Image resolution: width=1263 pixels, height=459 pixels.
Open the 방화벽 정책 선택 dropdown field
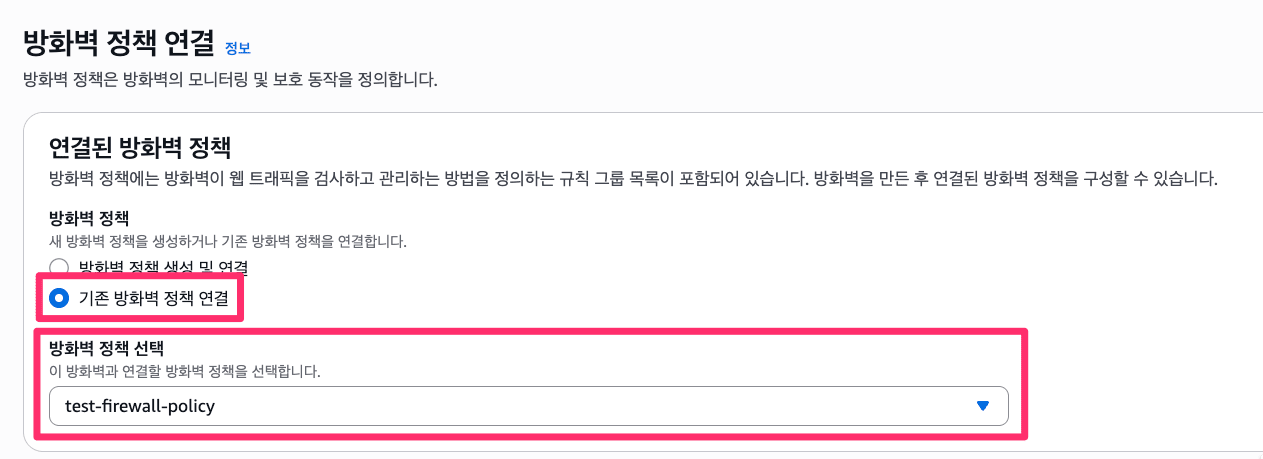click(x=528, y=406)
